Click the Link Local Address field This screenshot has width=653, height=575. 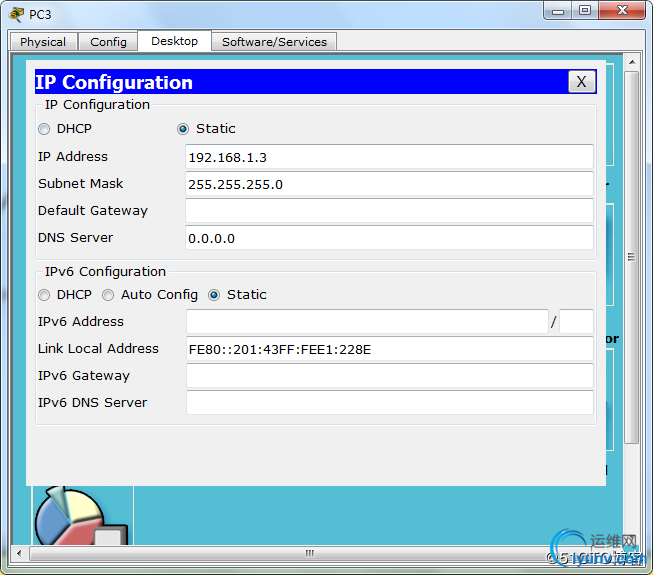pyautogui.click(x=390, y=349)
